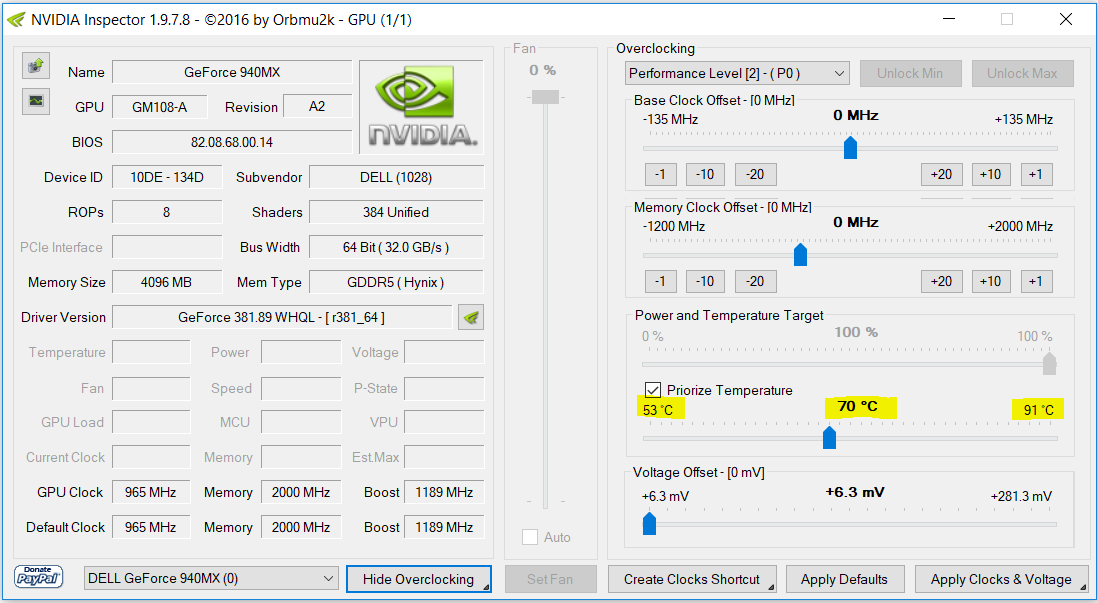Click base clock -10 button
Screen dimensions: 1098x603
[705, 174]
